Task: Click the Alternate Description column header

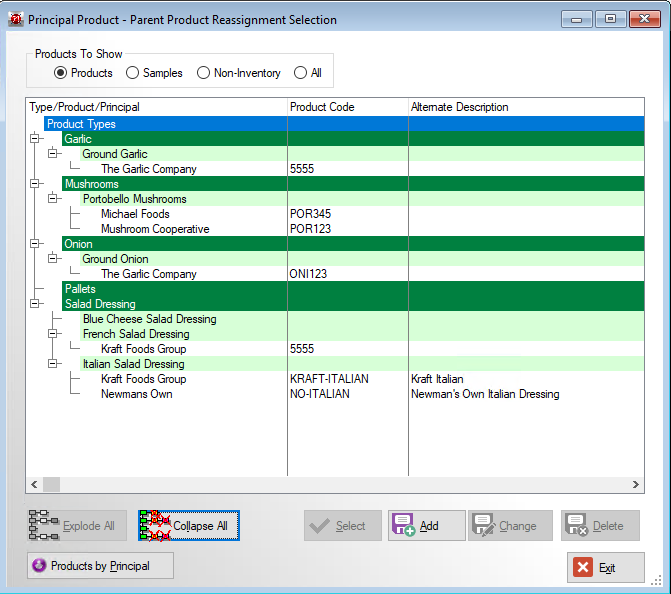Action: click(526, 107)
